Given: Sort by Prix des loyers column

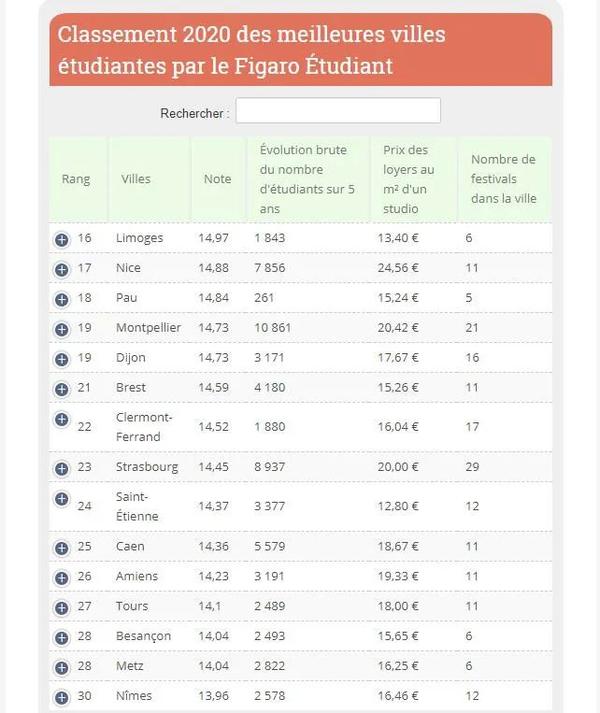Looking at the screenshot, I should click(408, 180).
